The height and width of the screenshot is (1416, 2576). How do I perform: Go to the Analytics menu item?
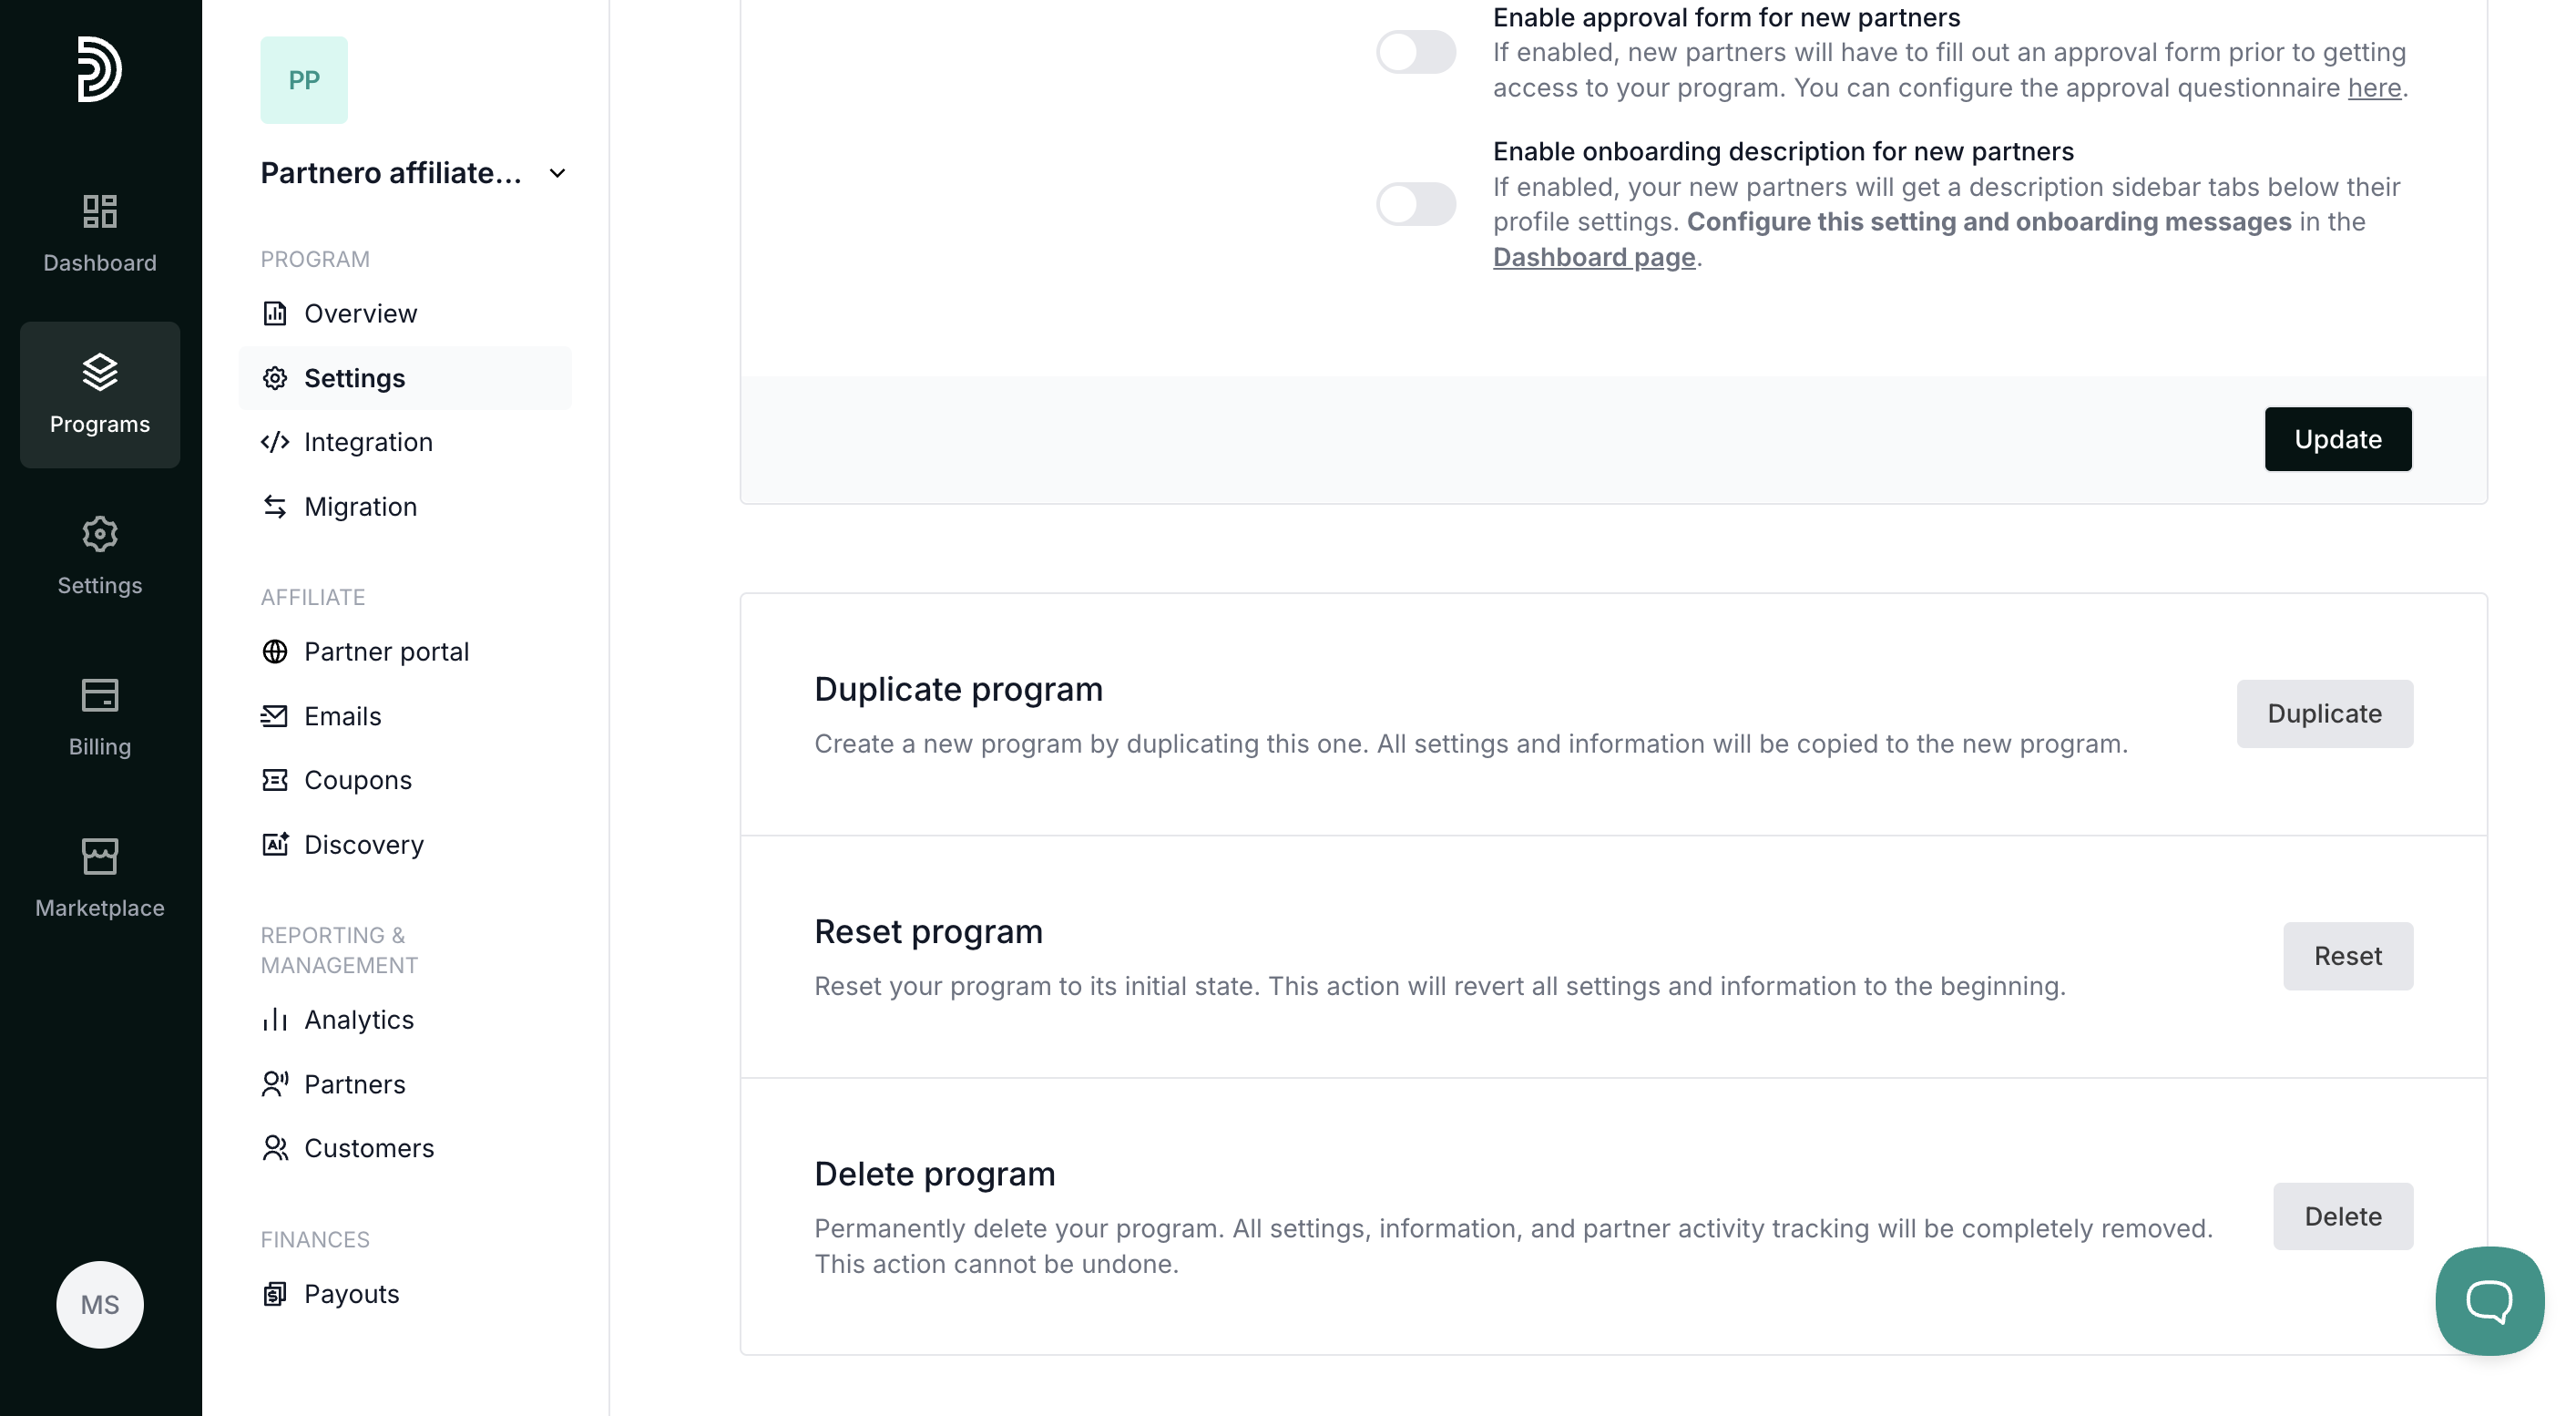point(358,1020)
